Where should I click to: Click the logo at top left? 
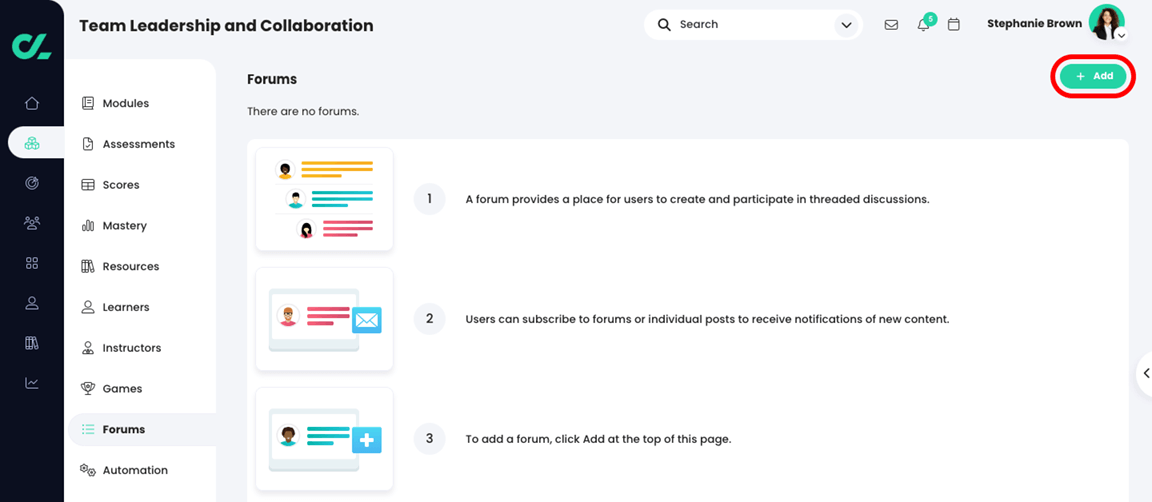(31, 45)
